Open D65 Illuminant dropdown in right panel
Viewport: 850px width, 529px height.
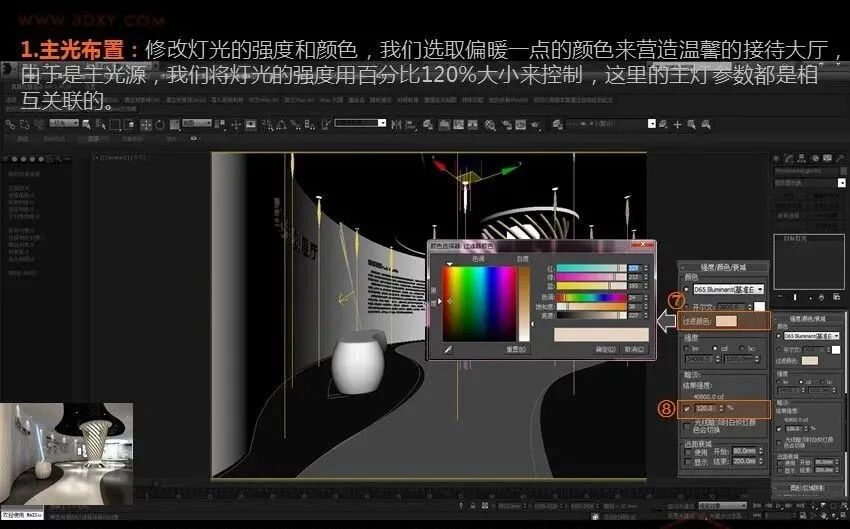pos(812,336)
